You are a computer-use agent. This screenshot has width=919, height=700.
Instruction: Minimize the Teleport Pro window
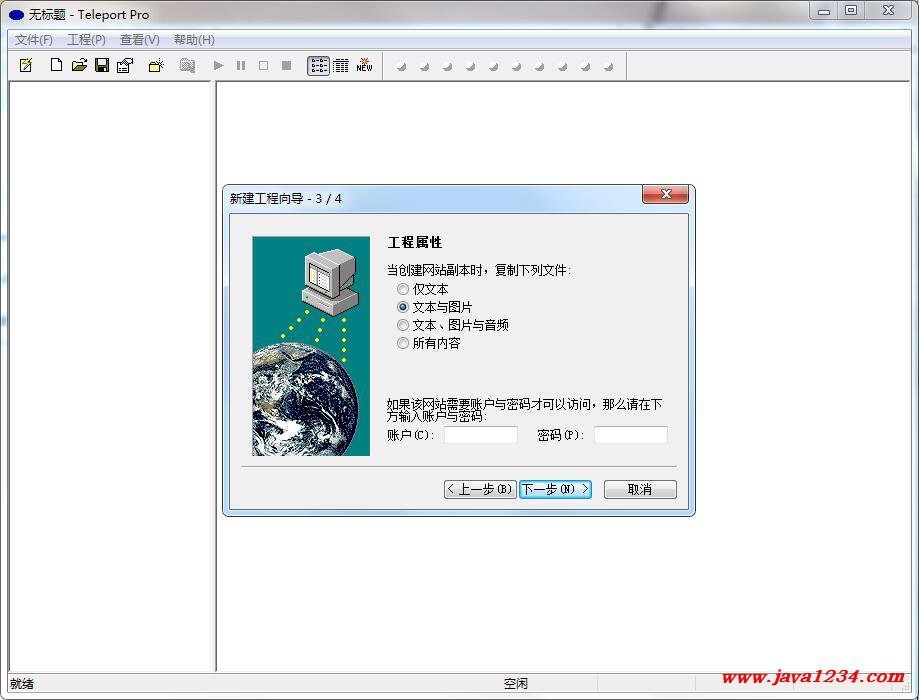824,10
